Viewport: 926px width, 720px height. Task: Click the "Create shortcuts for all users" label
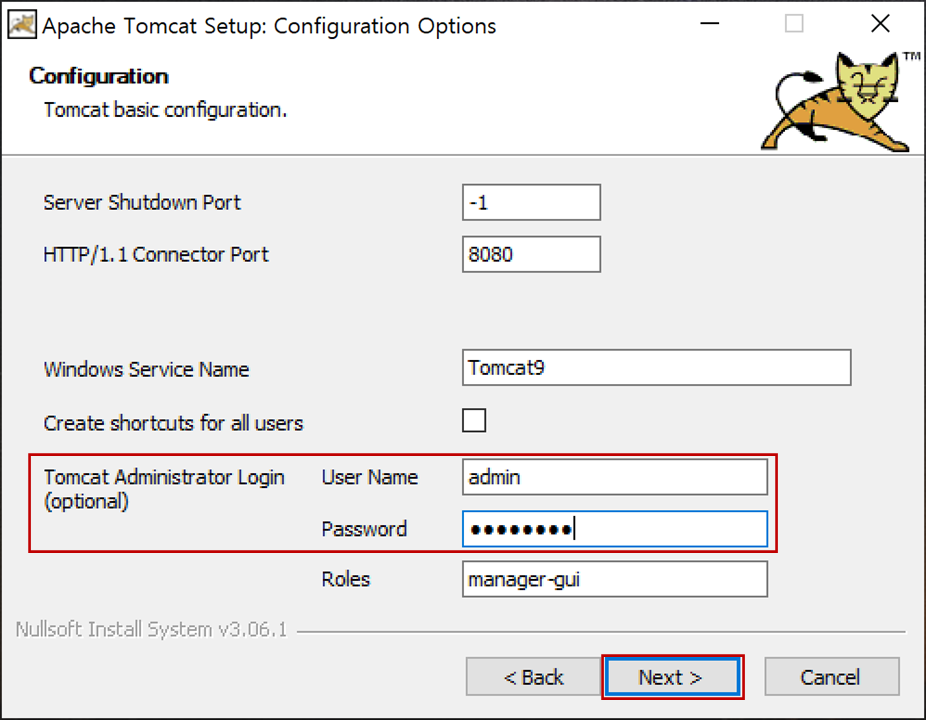coord(173,423)
